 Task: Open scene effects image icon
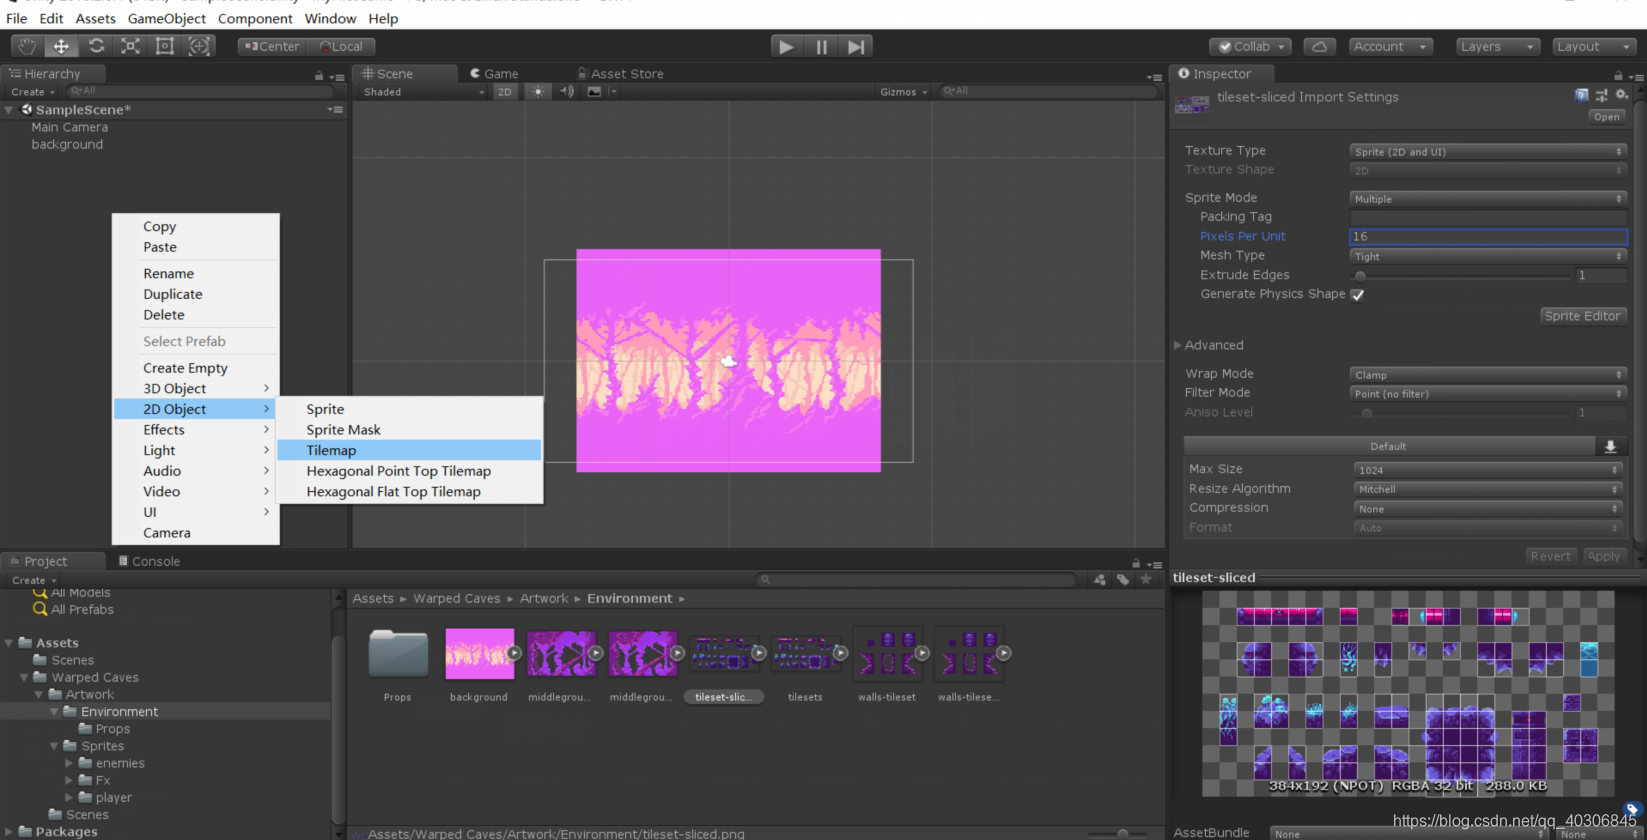point(594,91)
